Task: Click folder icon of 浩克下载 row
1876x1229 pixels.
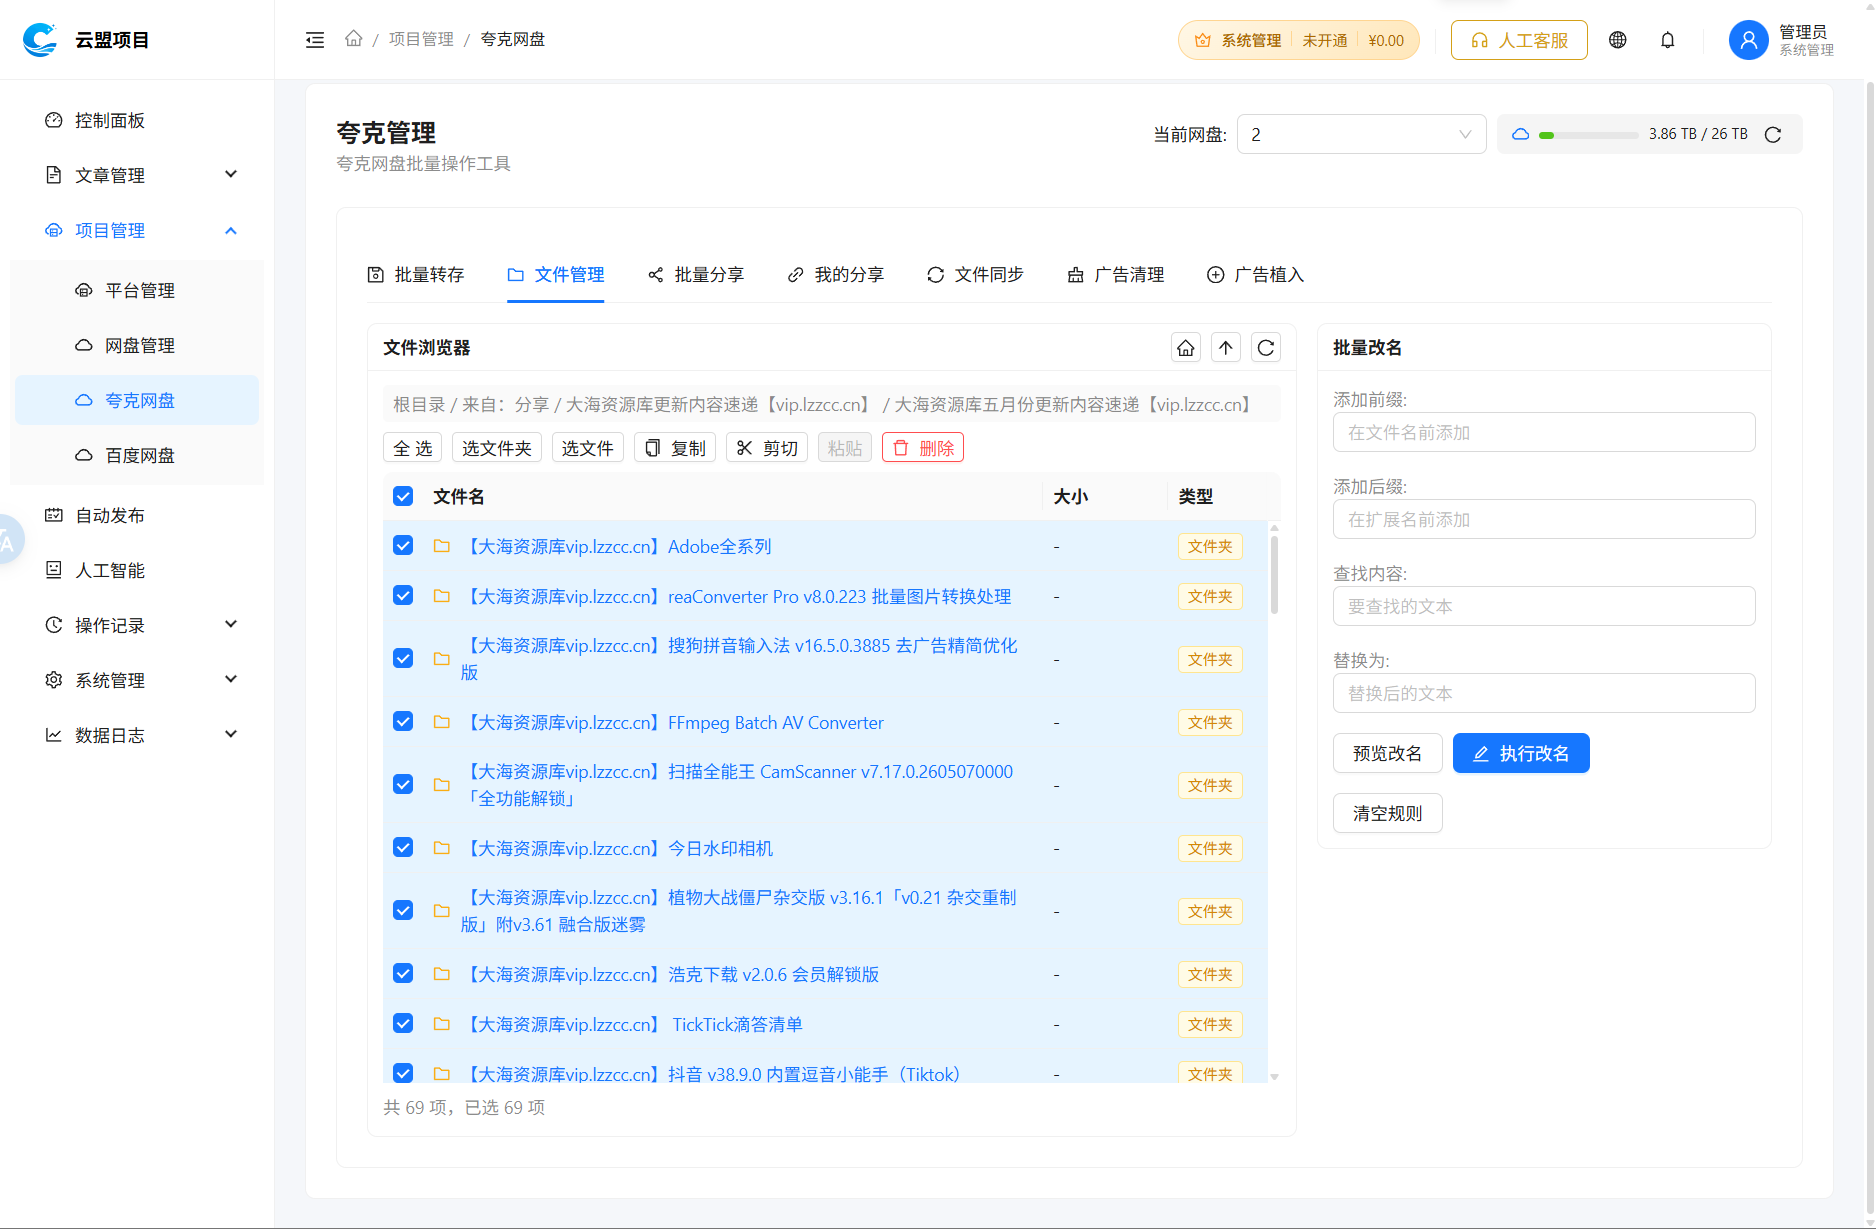Action: pos(441,974)
